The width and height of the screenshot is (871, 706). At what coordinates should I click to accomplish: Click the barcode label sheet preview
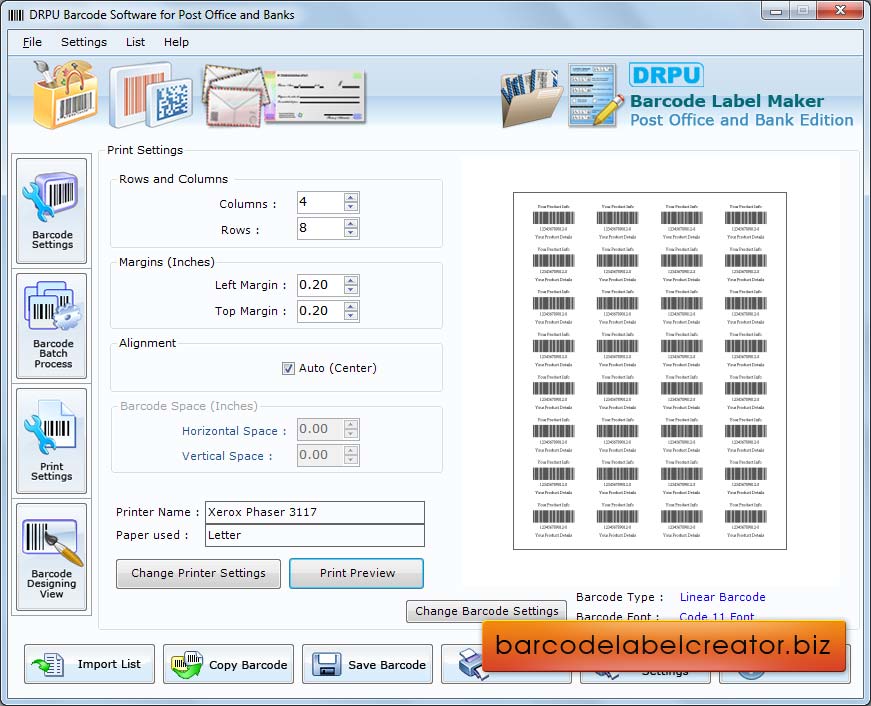(x=650, y=371)
